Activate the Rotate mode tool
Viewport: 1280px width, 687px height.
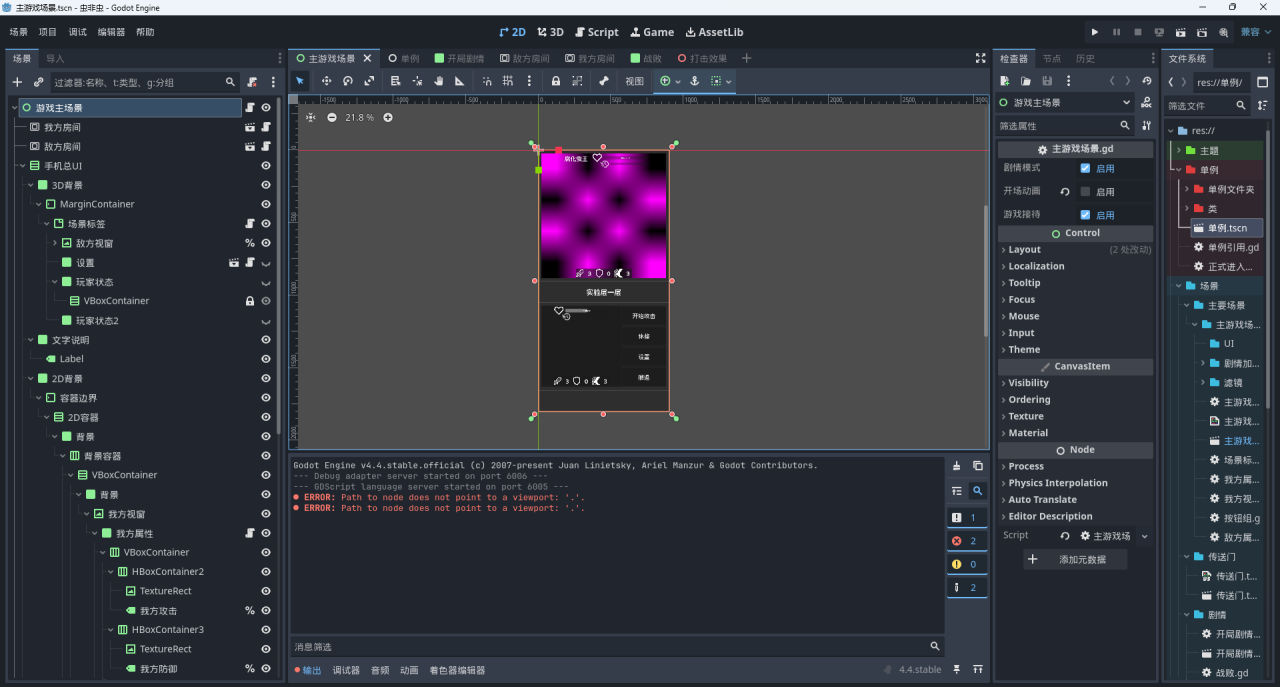point(348,81)
